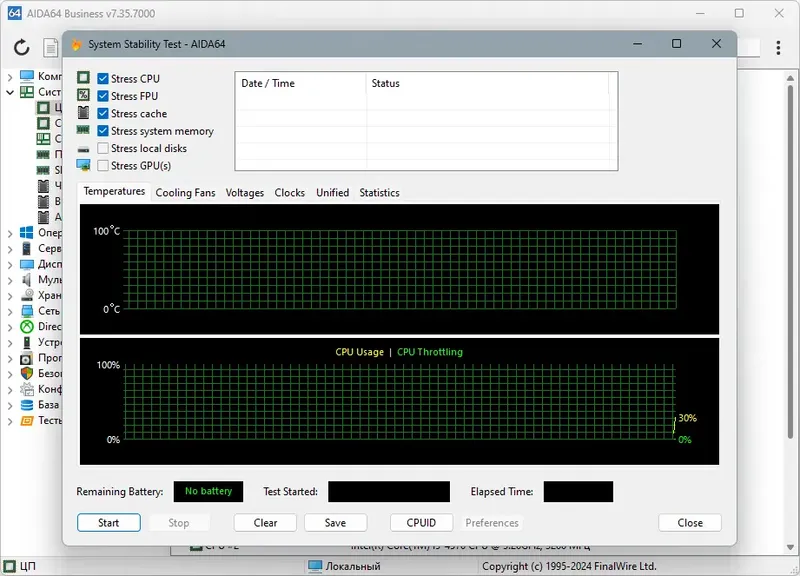
Task: Click the Windows logo icon next to Опер
Action: coord(27,233)
